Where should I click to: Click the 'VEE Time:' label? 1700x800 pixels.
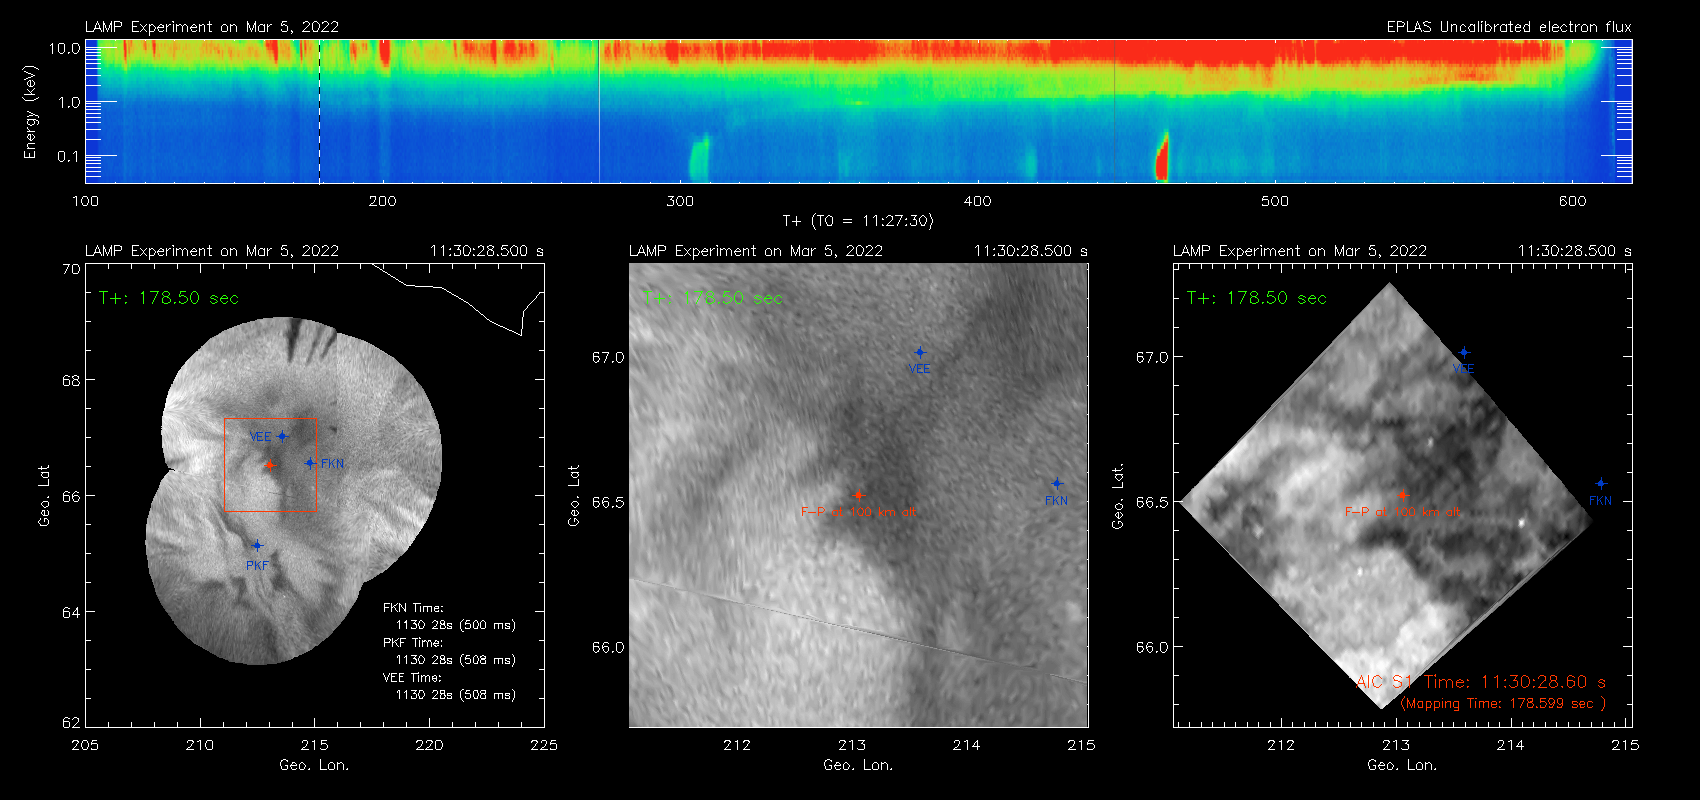413,678
